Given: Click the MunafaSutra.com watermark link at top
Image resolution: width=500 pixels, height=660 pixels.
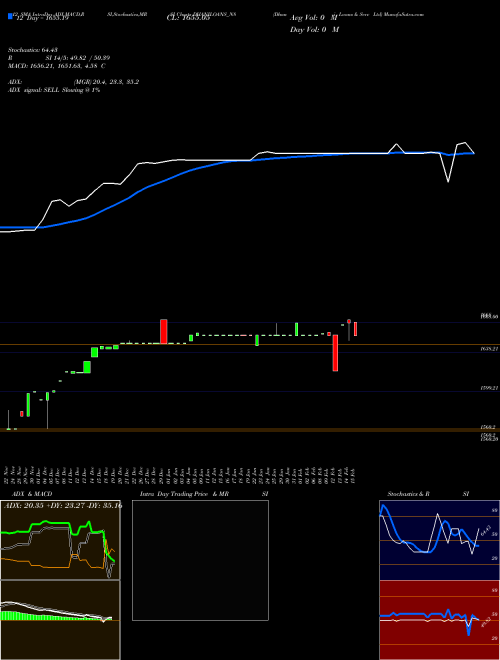Looking at the screenshot, I should (x=404, y=14).
